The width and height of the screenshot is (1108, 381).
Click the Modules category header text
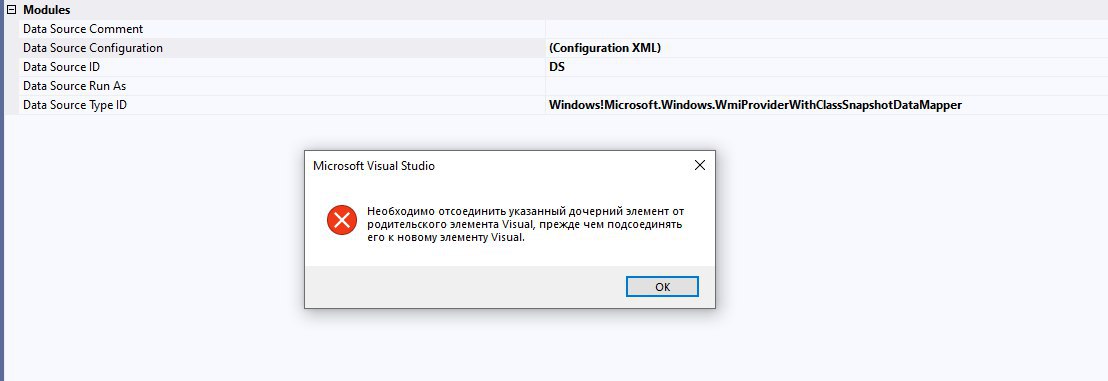pyautogui.click(x=47, y=11)
